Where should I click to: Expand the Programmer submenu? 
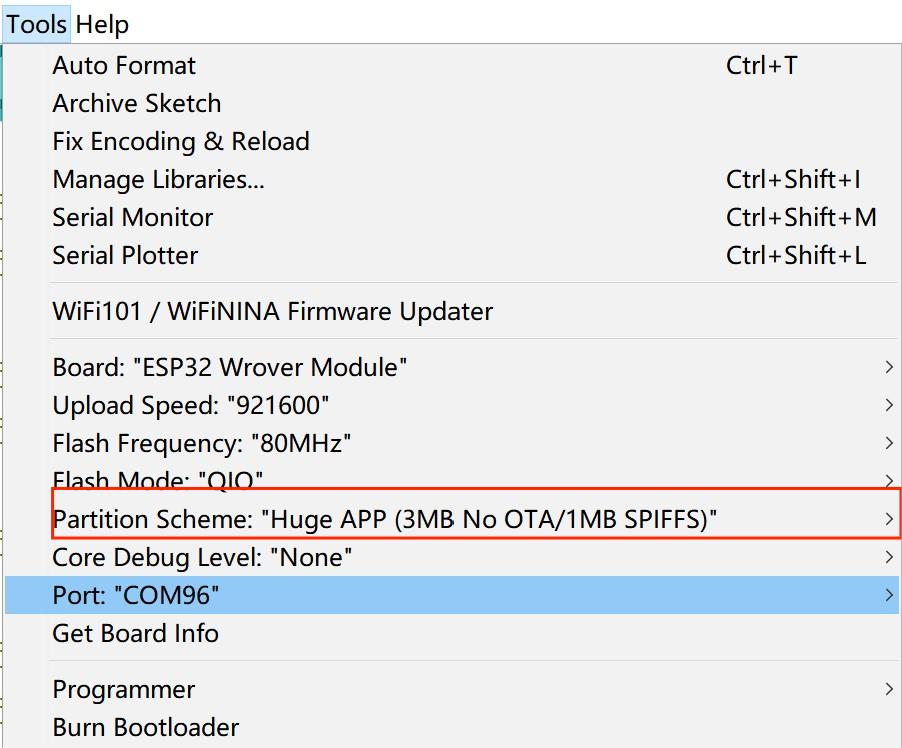point(124,690)
